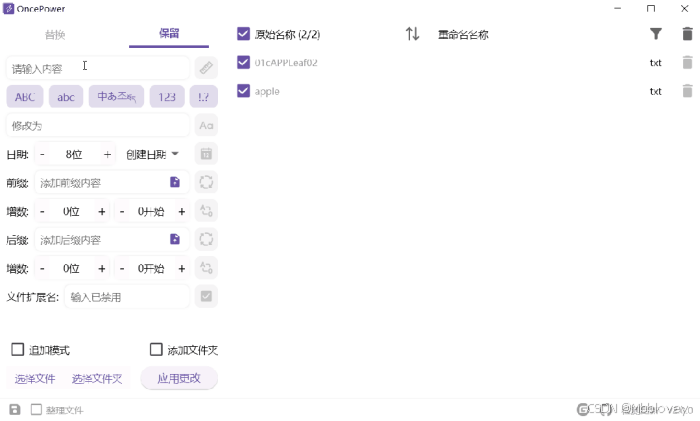Decrease prefix increment digits (0位)

(42, 211)
